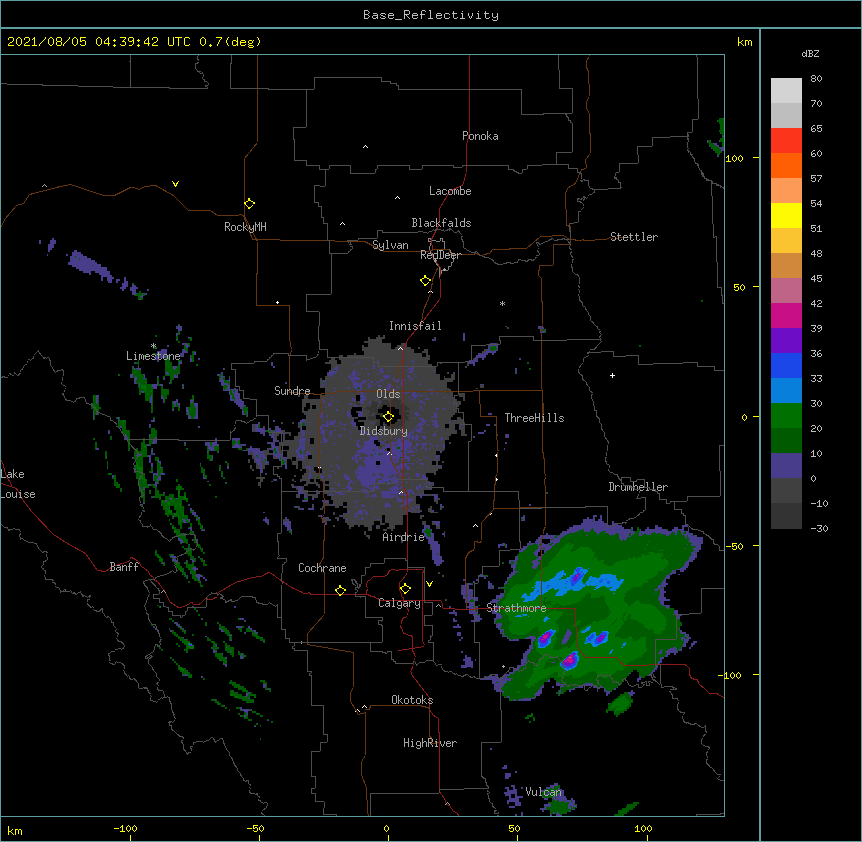Click the 70 dBZ light gray swatch
The image size is (862, 842).
786,91
